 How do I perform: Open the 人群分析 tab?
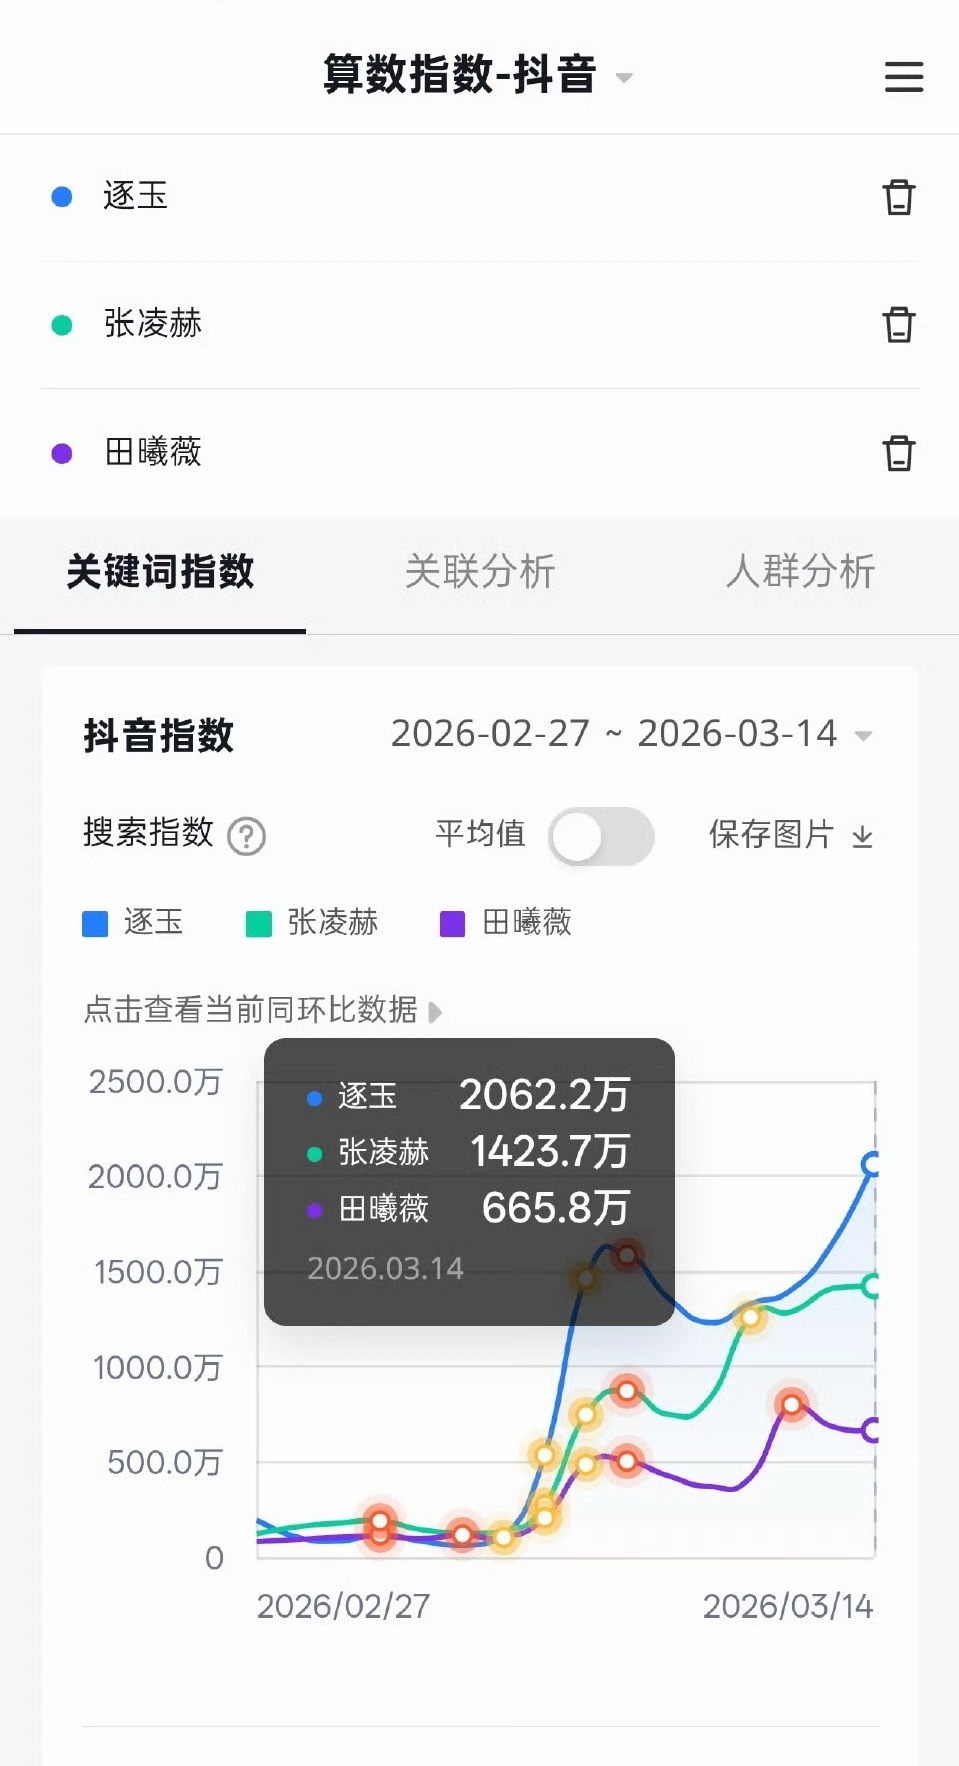pyautogui.click(x=800, y=572)
